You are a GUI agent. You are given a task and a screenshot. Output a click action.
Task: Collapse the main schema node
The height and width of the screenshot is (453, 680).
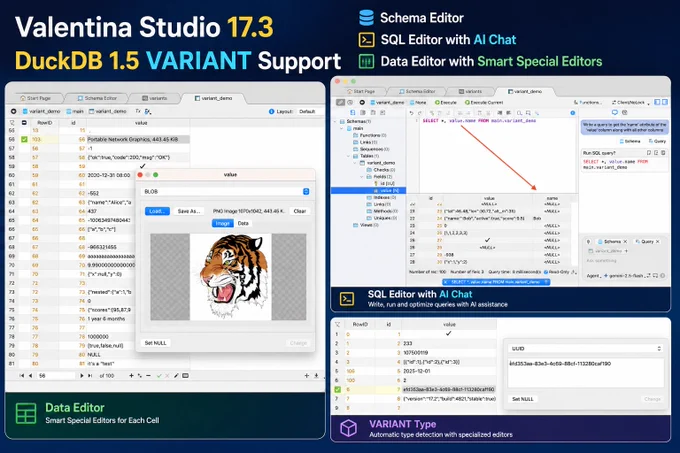tap(342, 129)
